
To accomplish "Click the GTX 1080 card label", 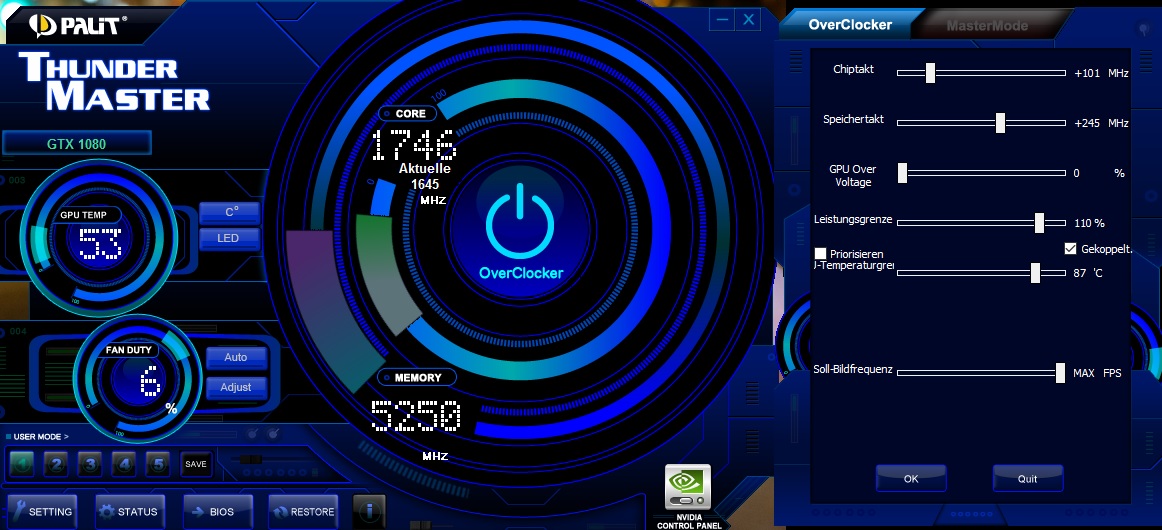I will click(x=76, y=144).
